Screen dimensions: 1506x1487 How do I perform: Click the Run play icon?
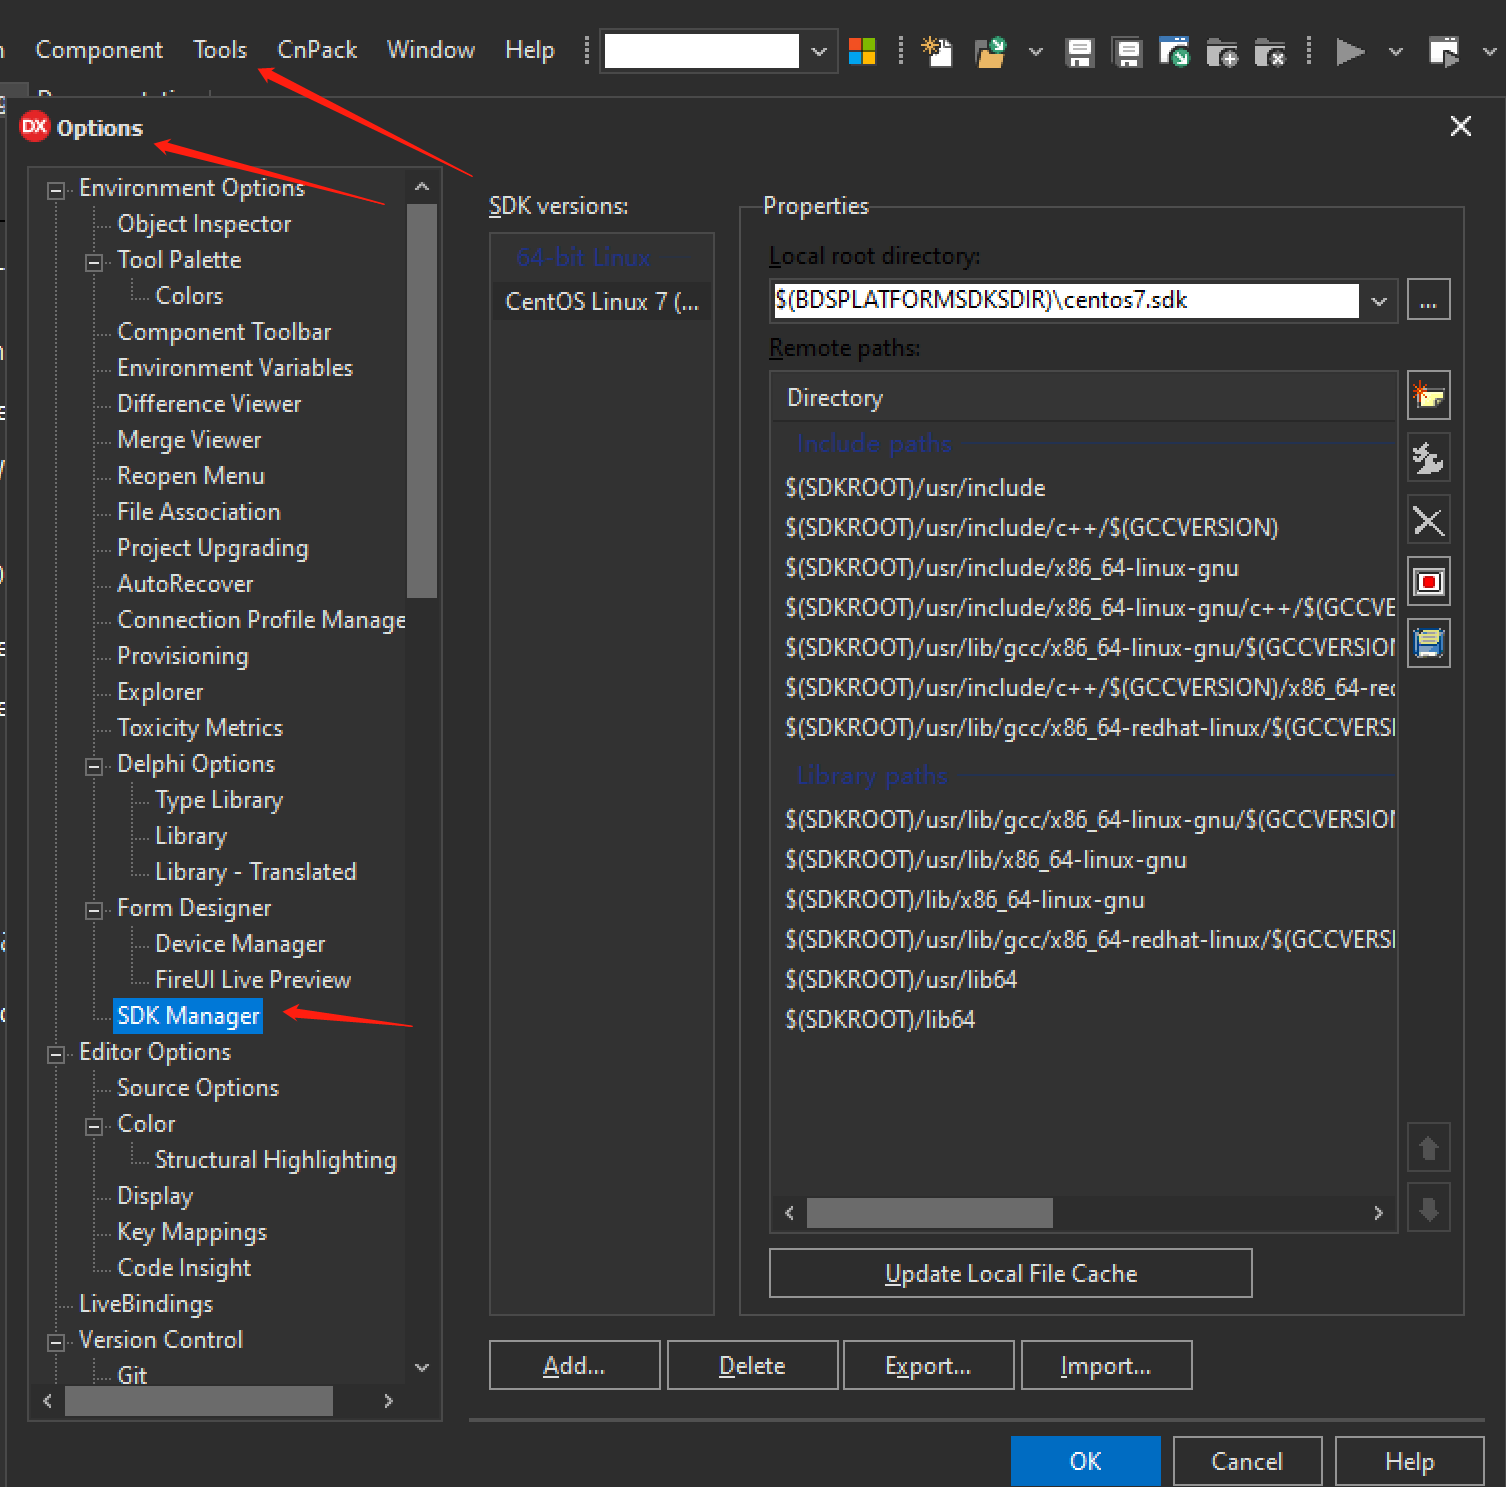(x=1350, y=51)
